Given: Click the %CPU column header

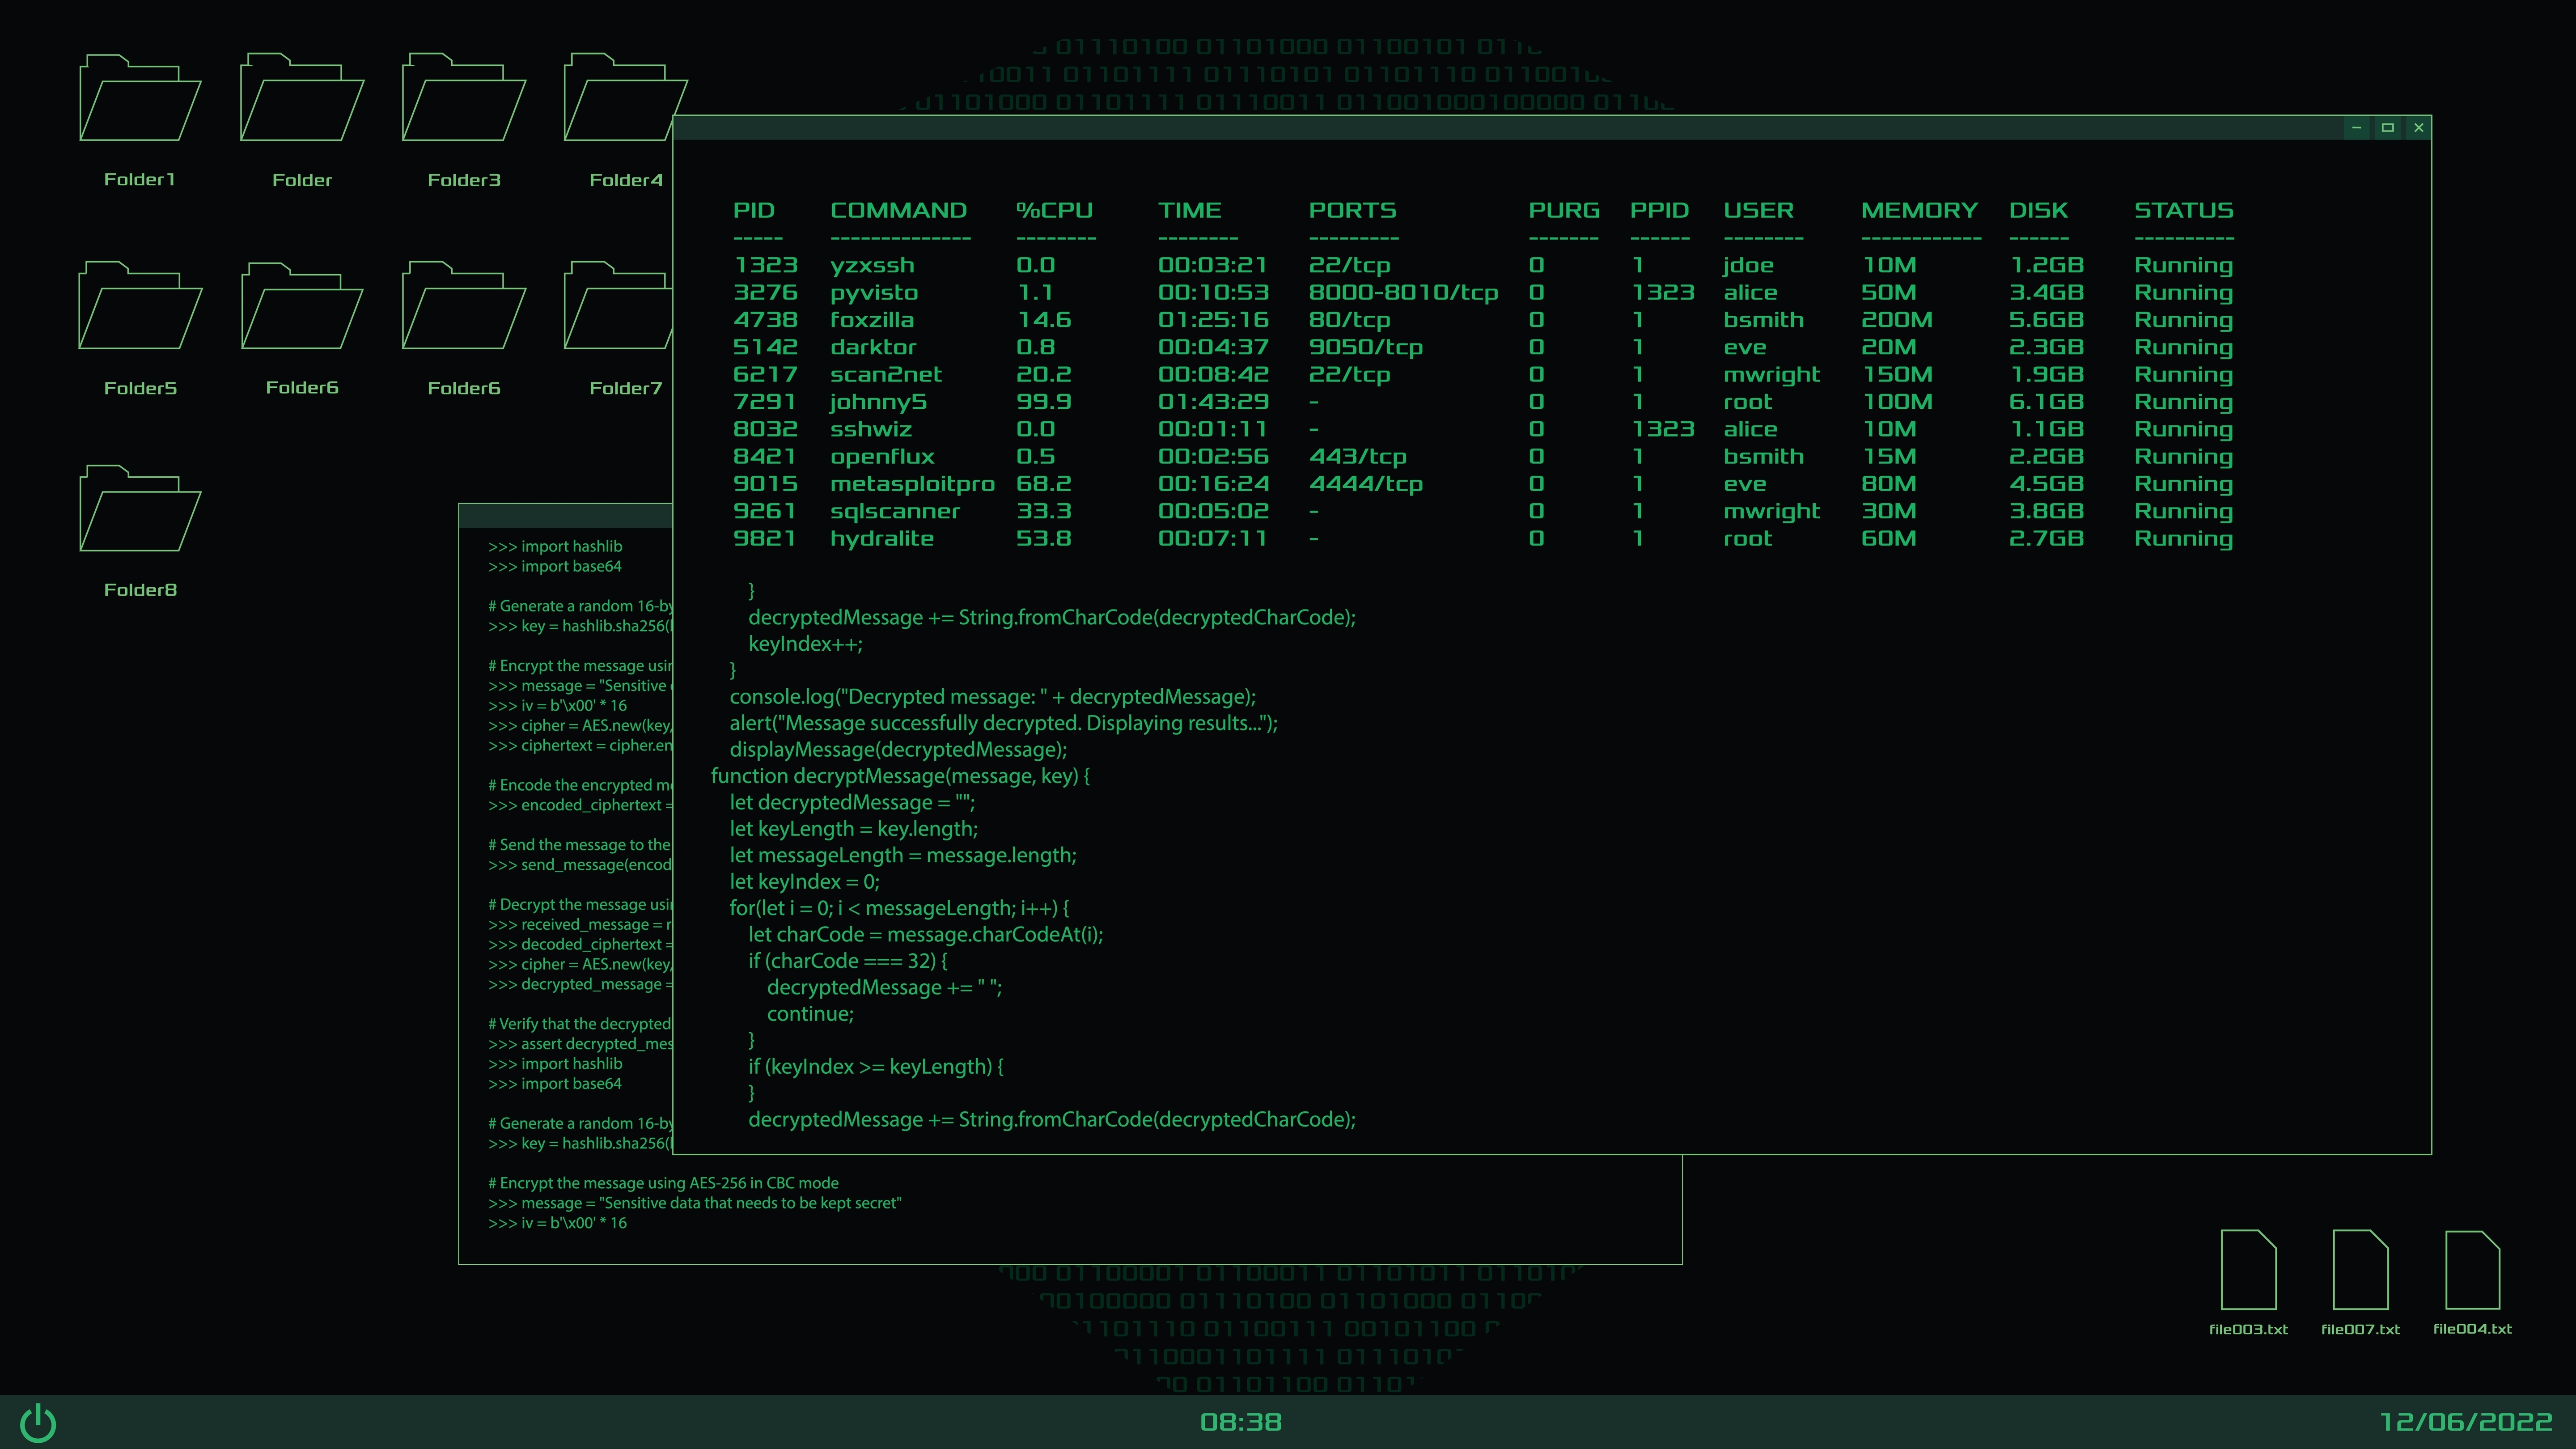Looking at the screenshot, I should click(1054, 211).
